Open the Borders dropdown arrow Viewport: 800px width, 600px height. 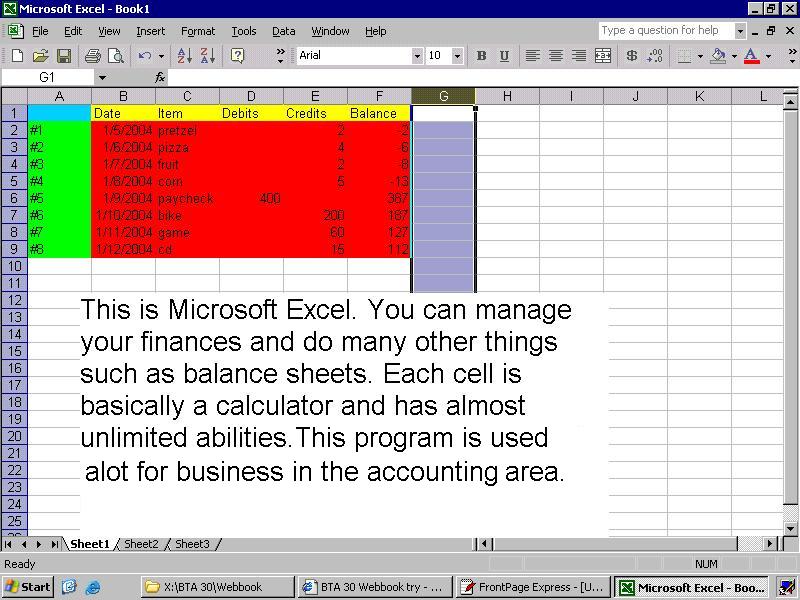(x=700, y=56)
